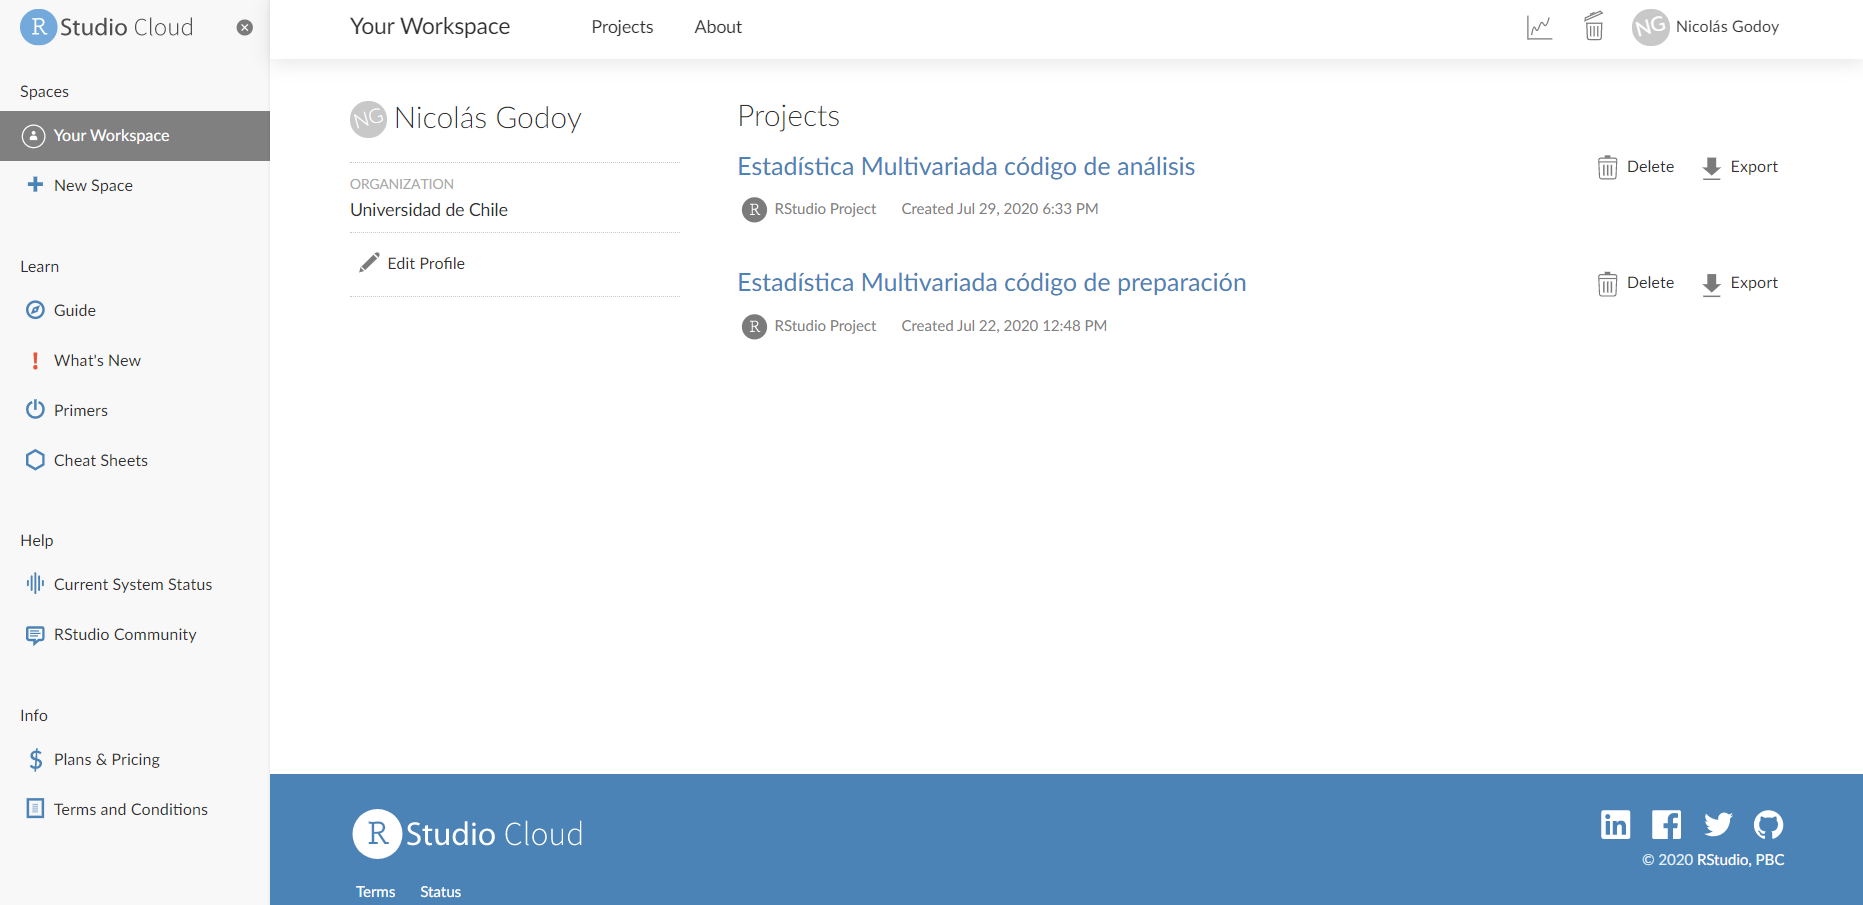Switch to the About tab
Viewport: 1863px width, 905px height.
pos(718,27)
